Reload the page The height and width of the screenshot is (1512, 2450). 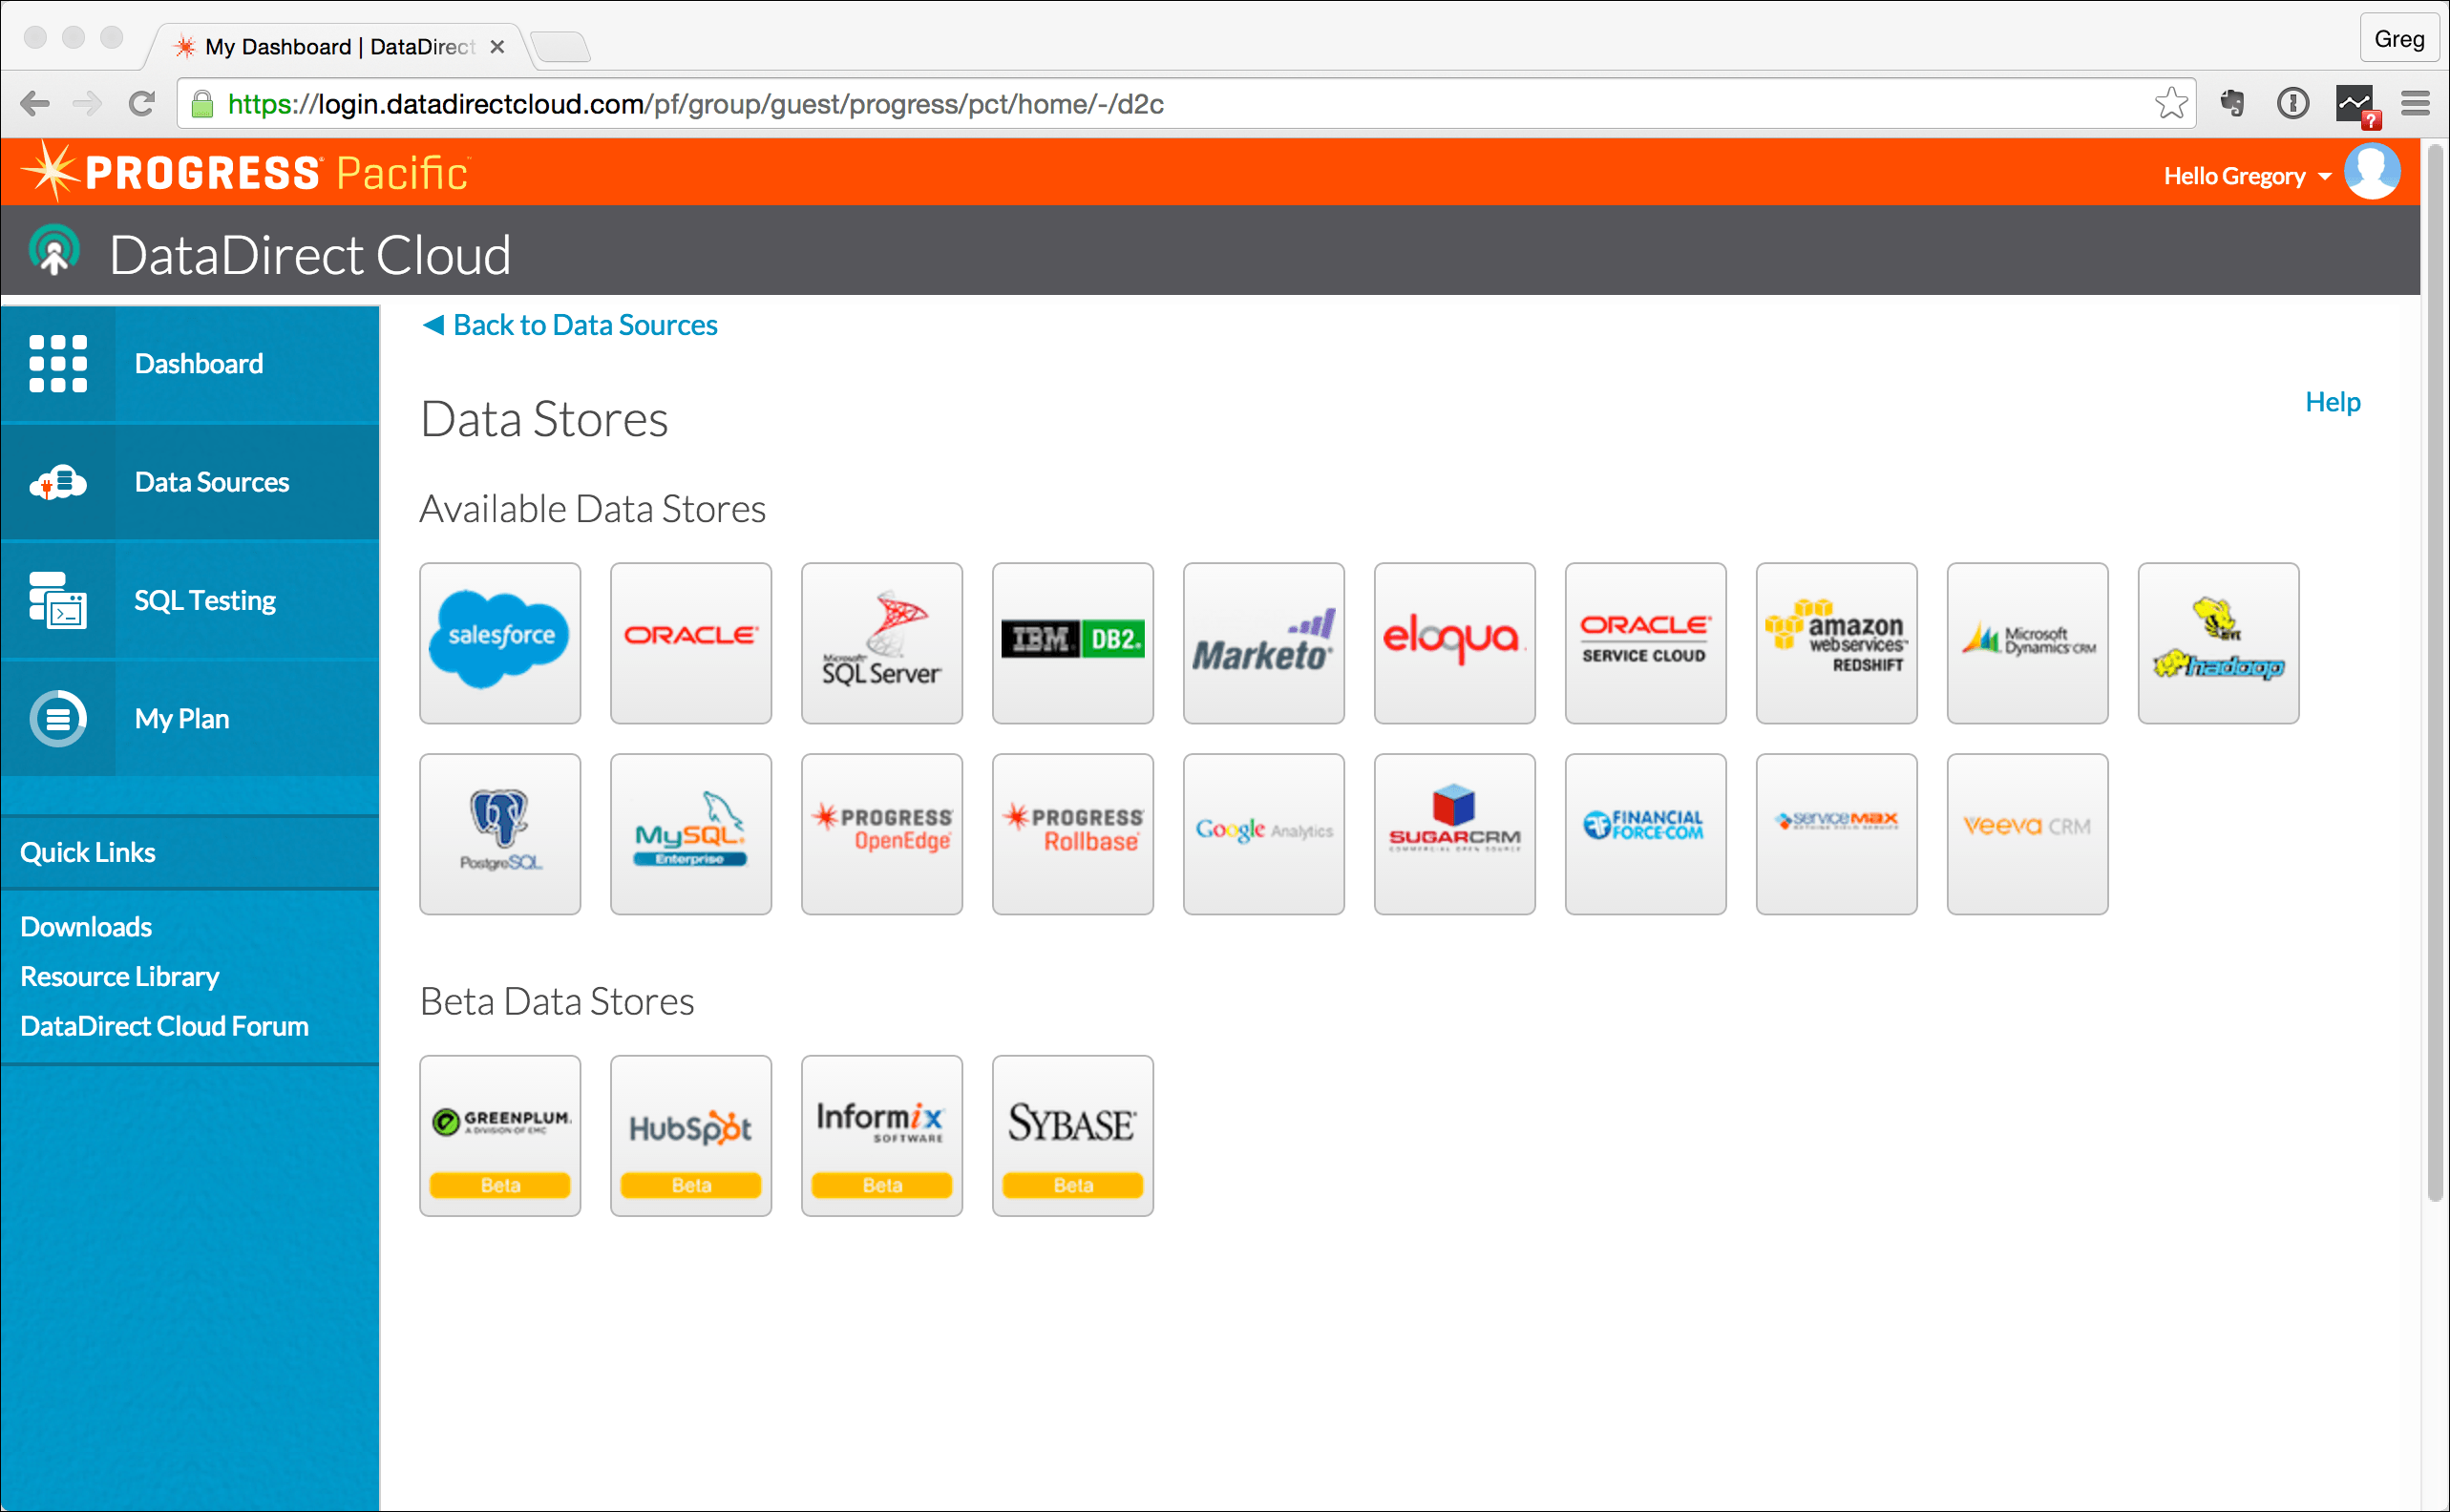tap(142, 103)
